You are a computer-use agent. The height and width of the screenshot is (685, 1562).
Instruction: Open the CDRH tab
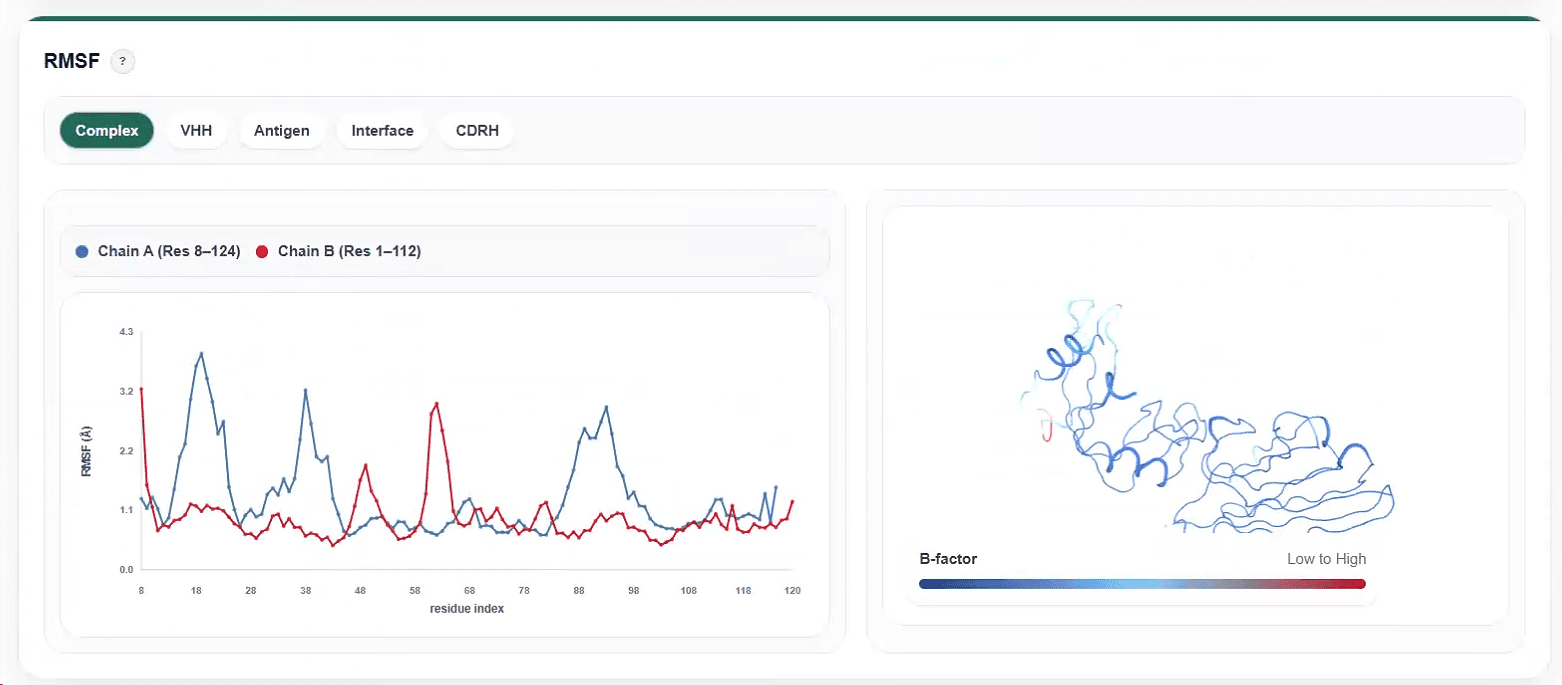(477, 131)
